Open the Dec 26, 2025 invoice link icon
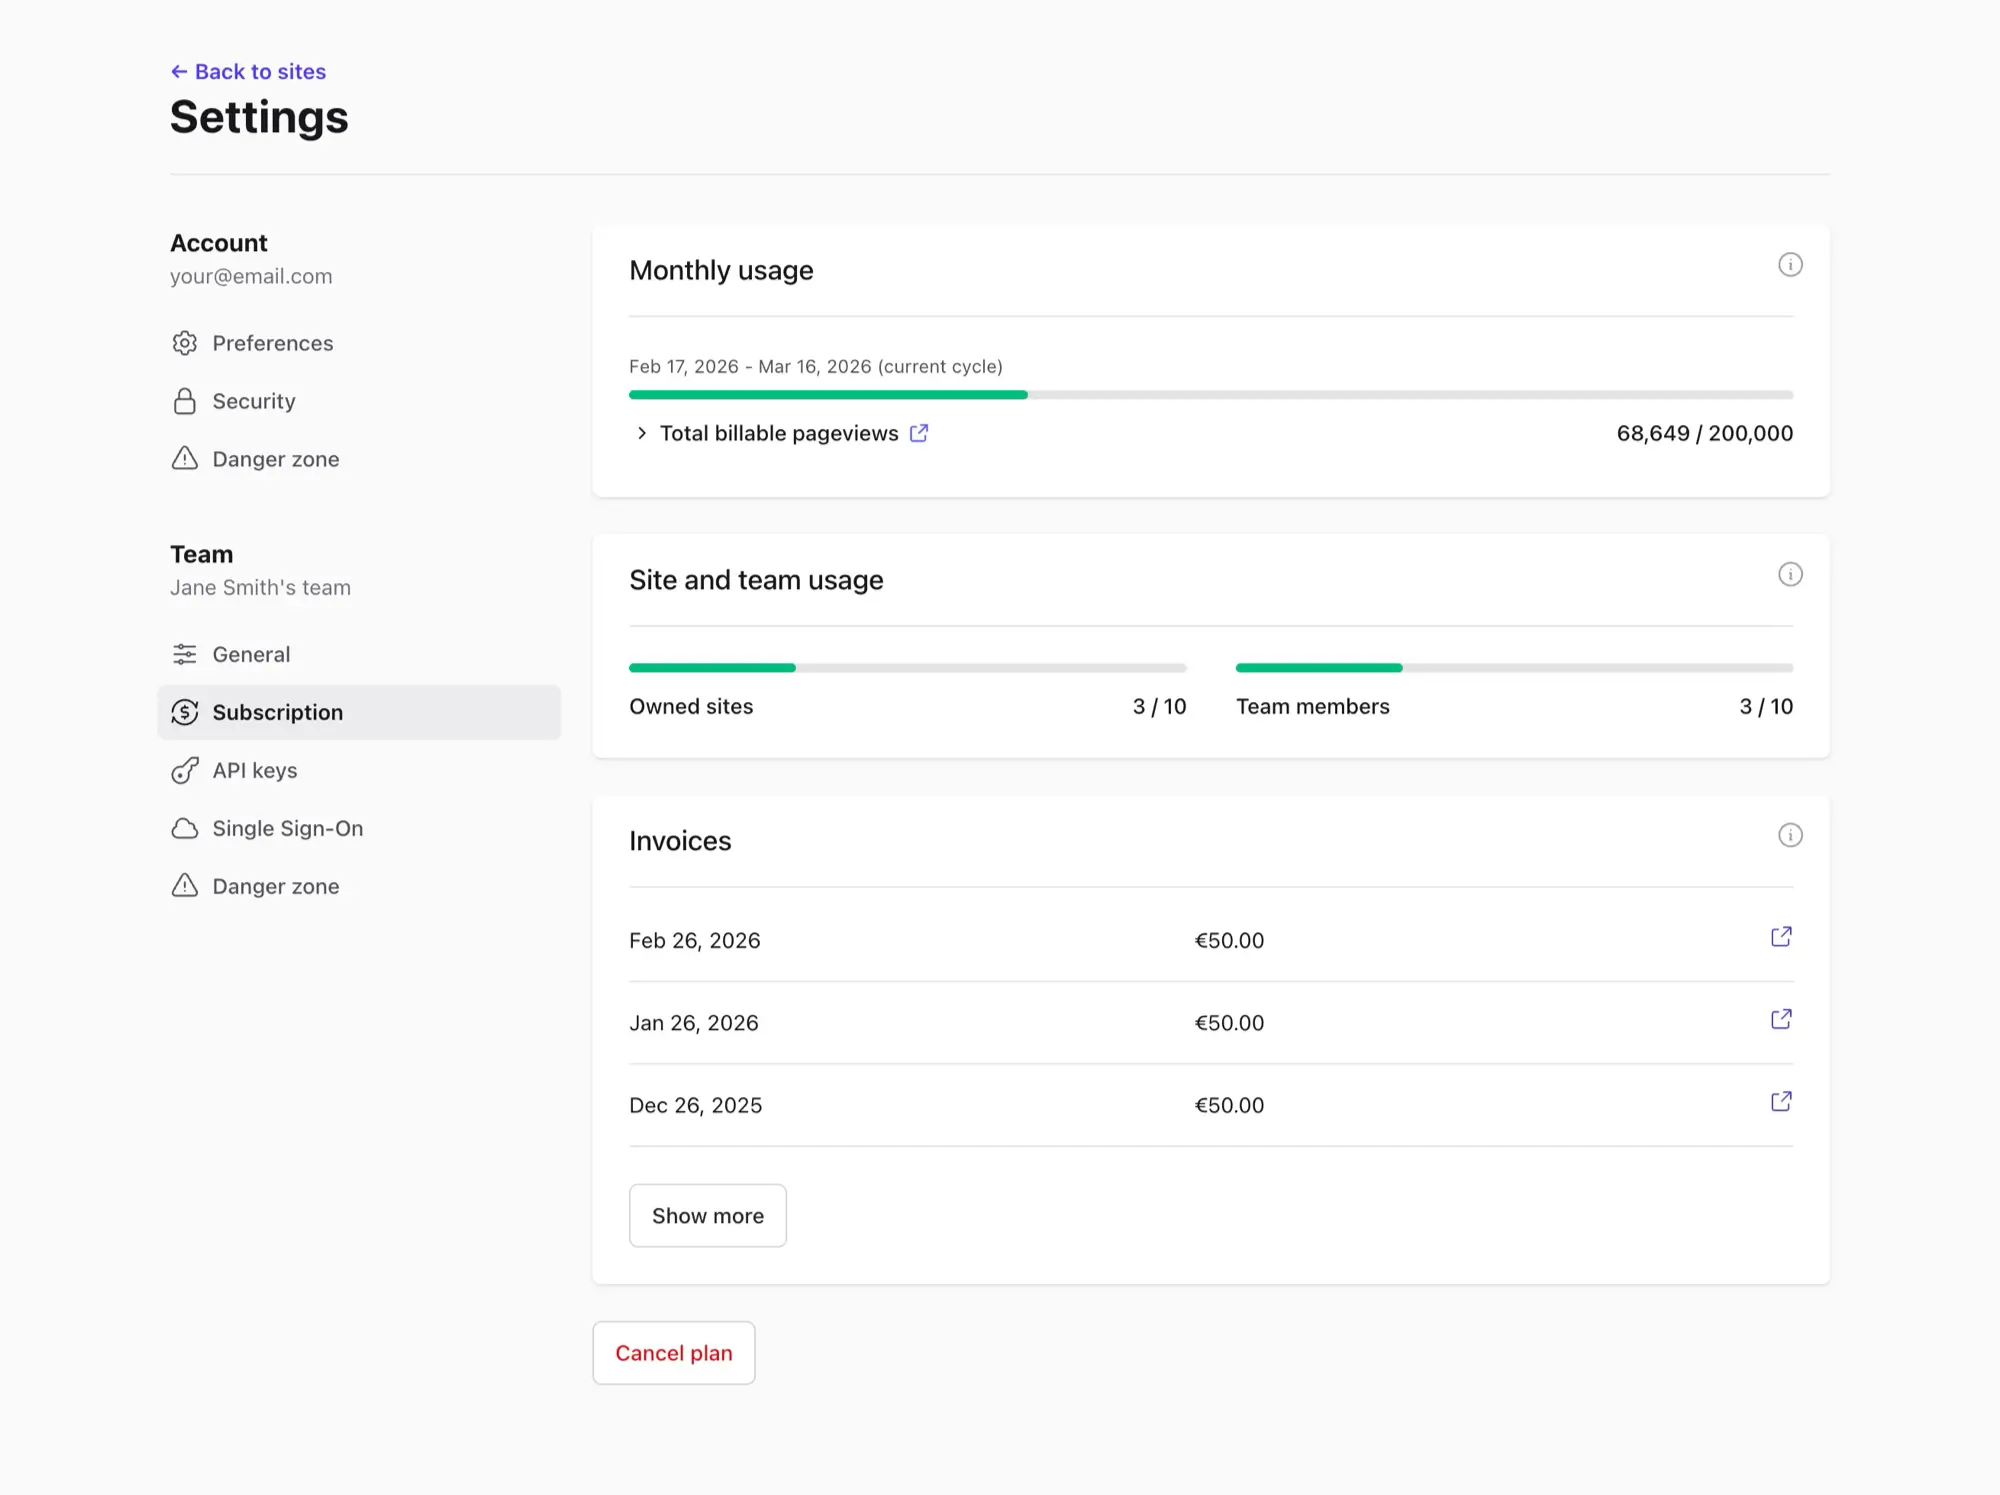This screenshot has width=2000, height=1495. click(1780, 1102)
